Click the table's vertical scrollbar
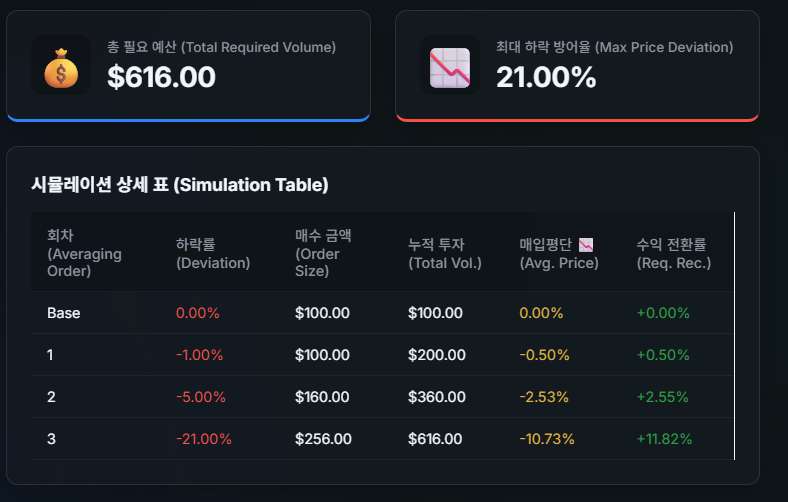The height and width of the screenshot is (502, 788). click(x=734, y=335)
